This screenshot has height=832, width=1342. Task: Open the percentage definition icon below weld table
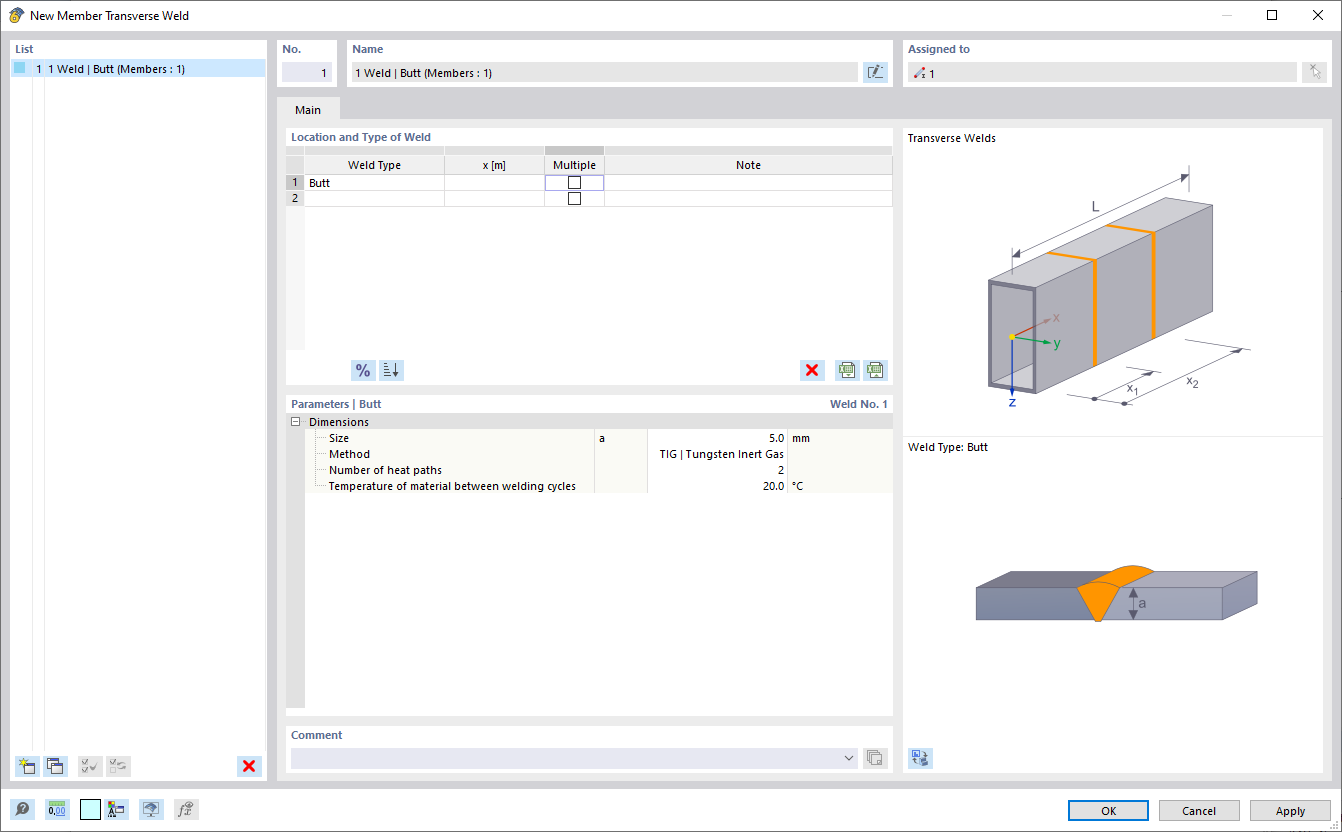[x=363, y=370]
